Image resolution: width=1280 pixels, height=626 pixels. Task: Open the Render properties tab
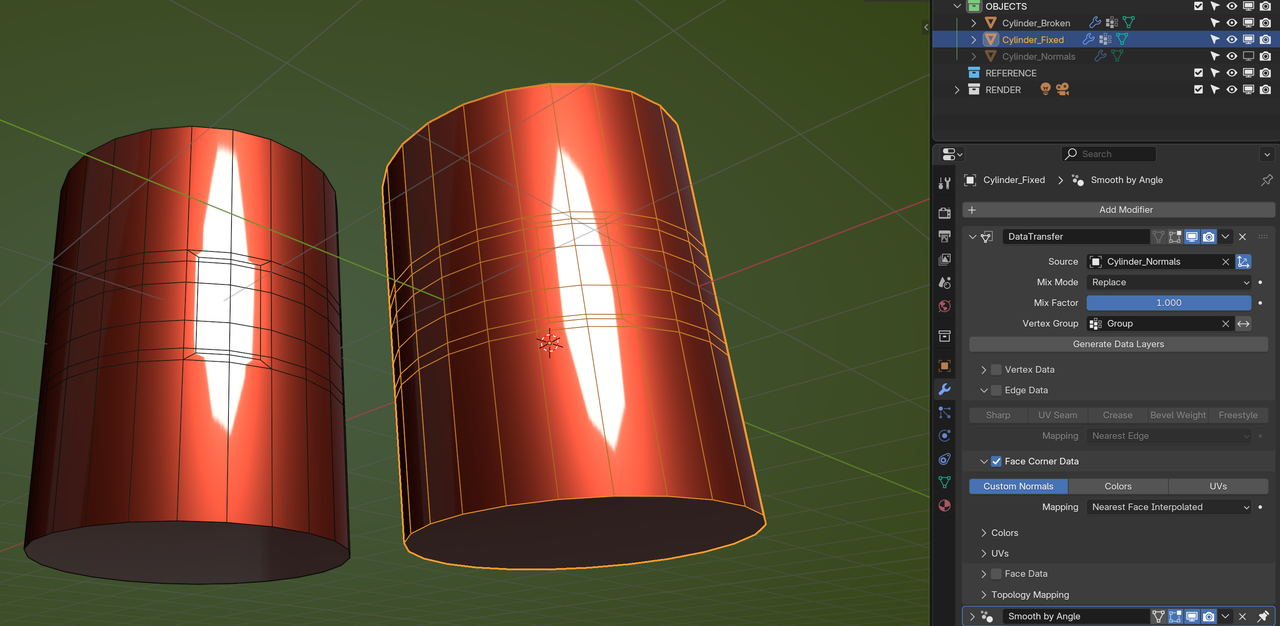tap(944, 213)
